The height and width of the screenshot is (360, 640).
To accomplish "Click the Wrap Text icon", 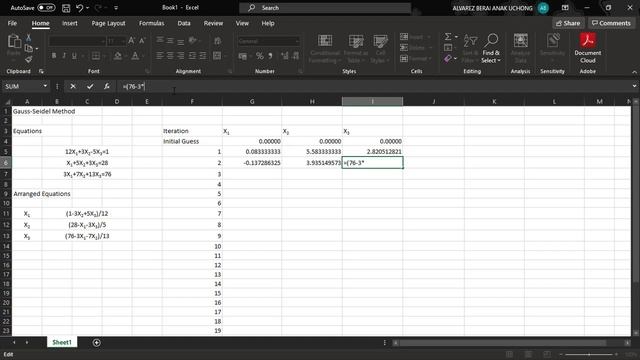I will [x=218, y=40].
